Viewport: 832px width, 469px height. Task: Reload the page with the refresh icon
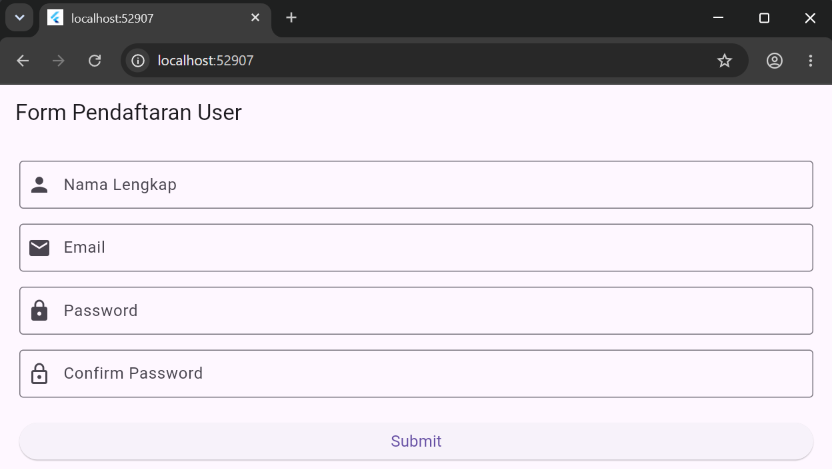click(x=94, y=60)
